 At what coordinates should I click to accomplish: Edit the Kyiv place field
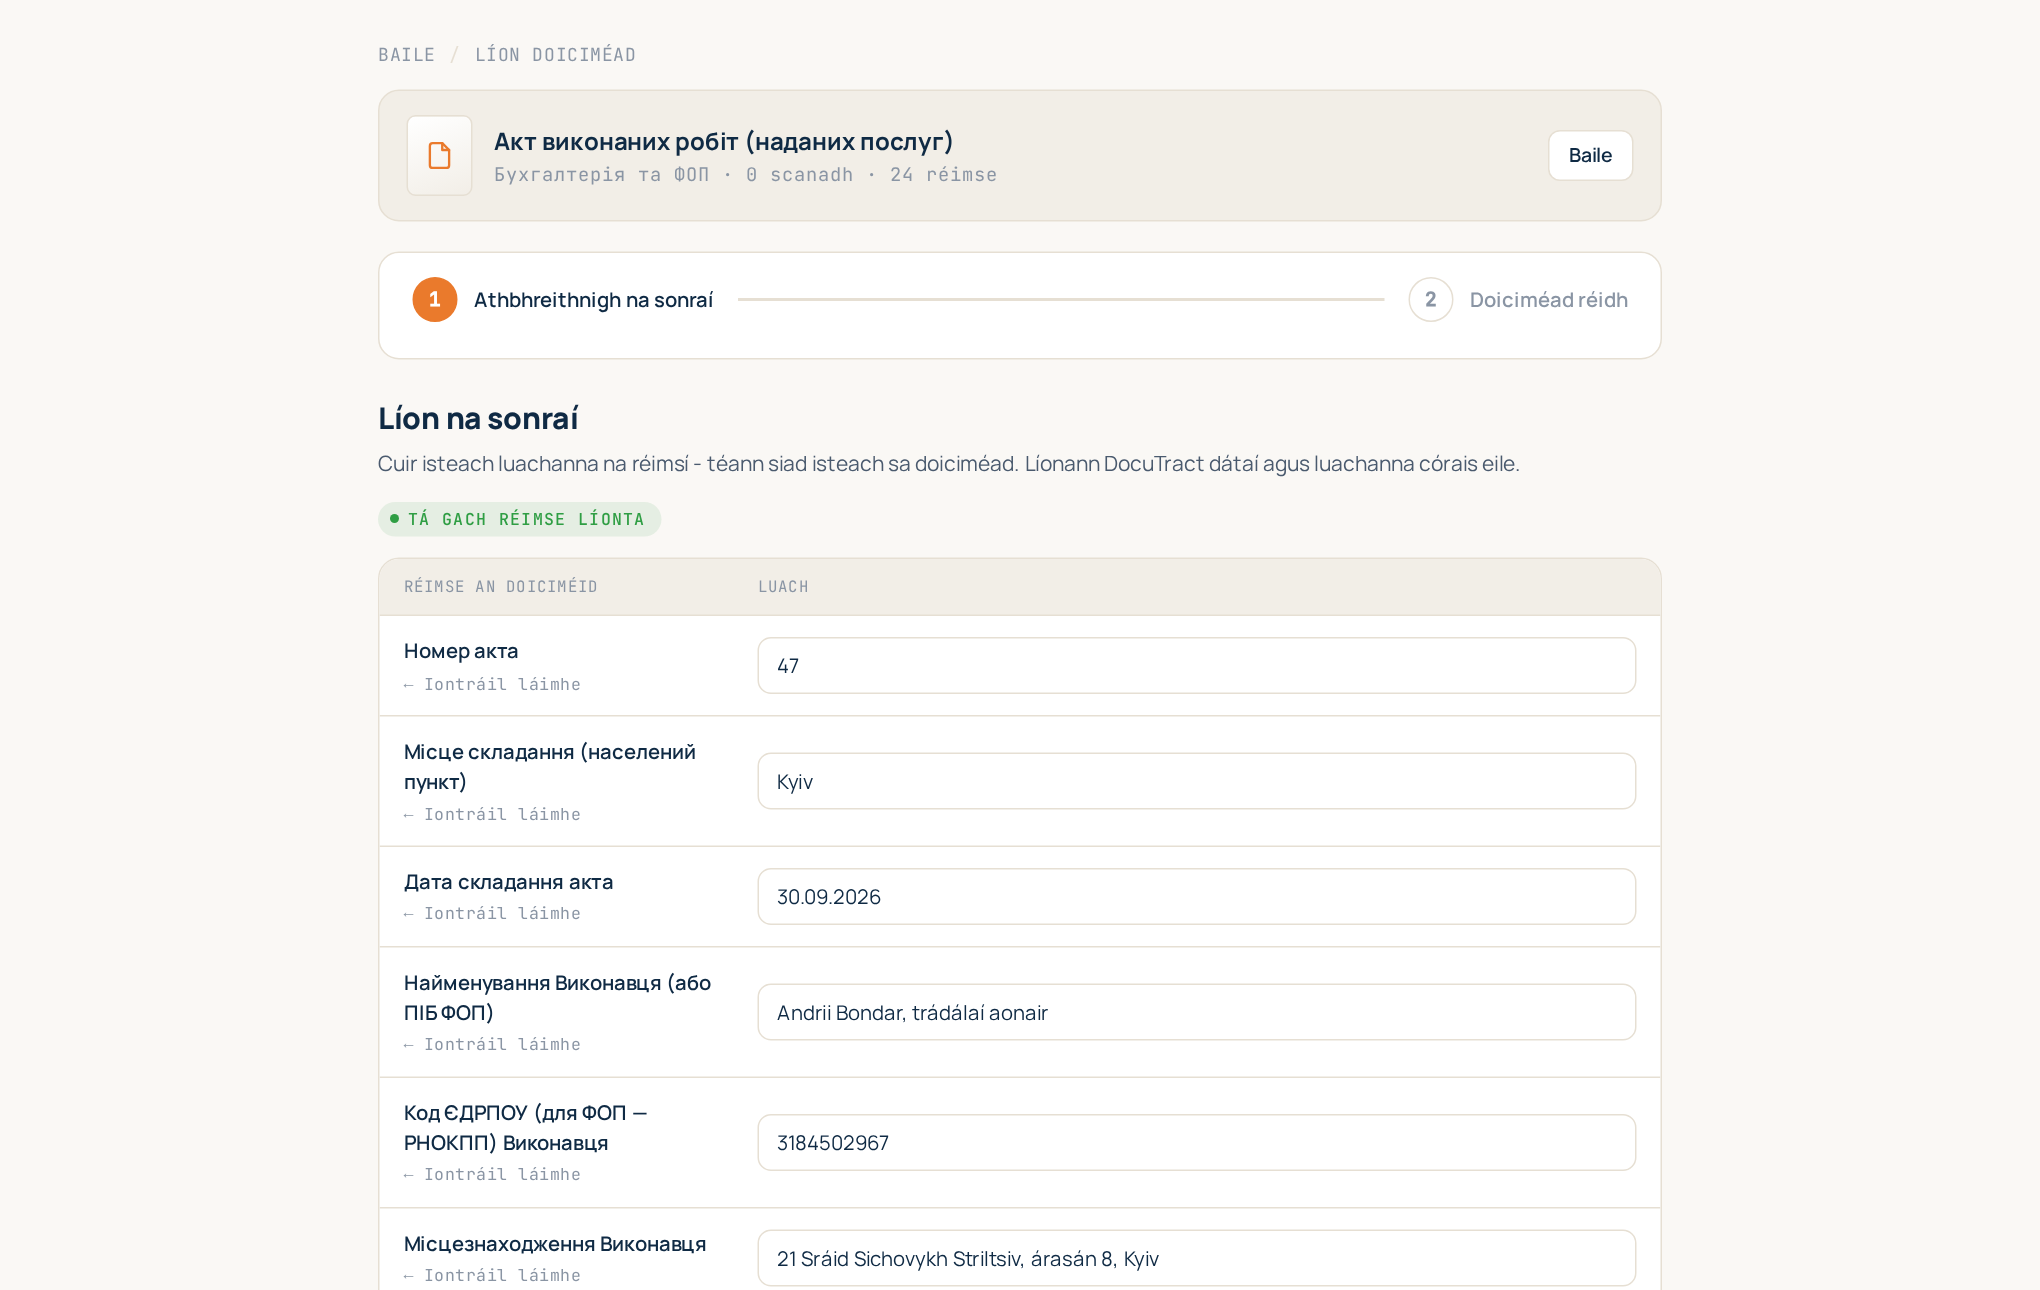1196,781
